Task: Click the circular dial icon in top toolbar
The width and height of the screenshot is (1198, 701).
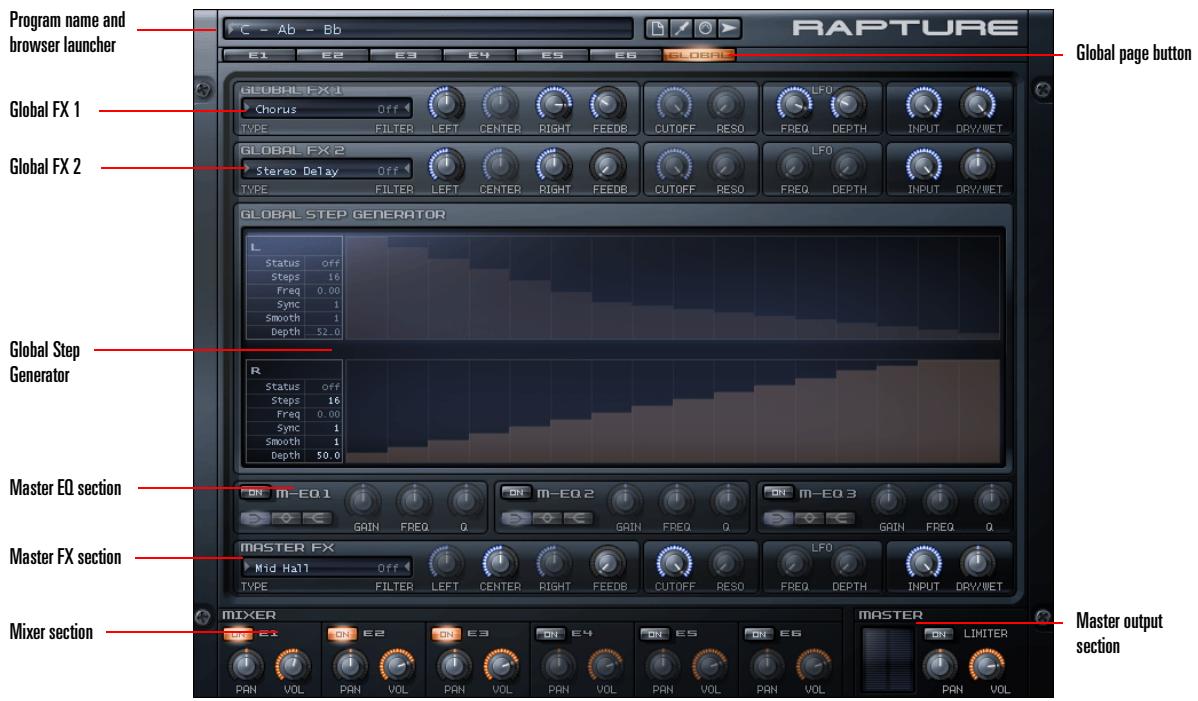Action: pos(704,29)
